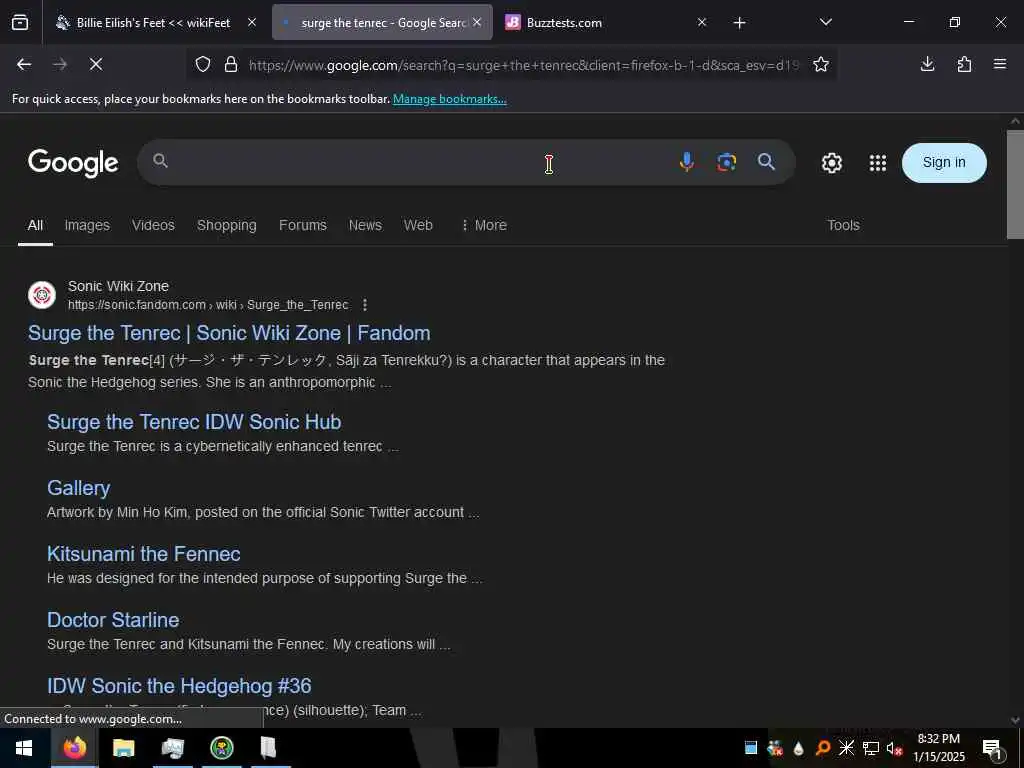
Task: Close the Google Search tab
Action: coord(477,22)
